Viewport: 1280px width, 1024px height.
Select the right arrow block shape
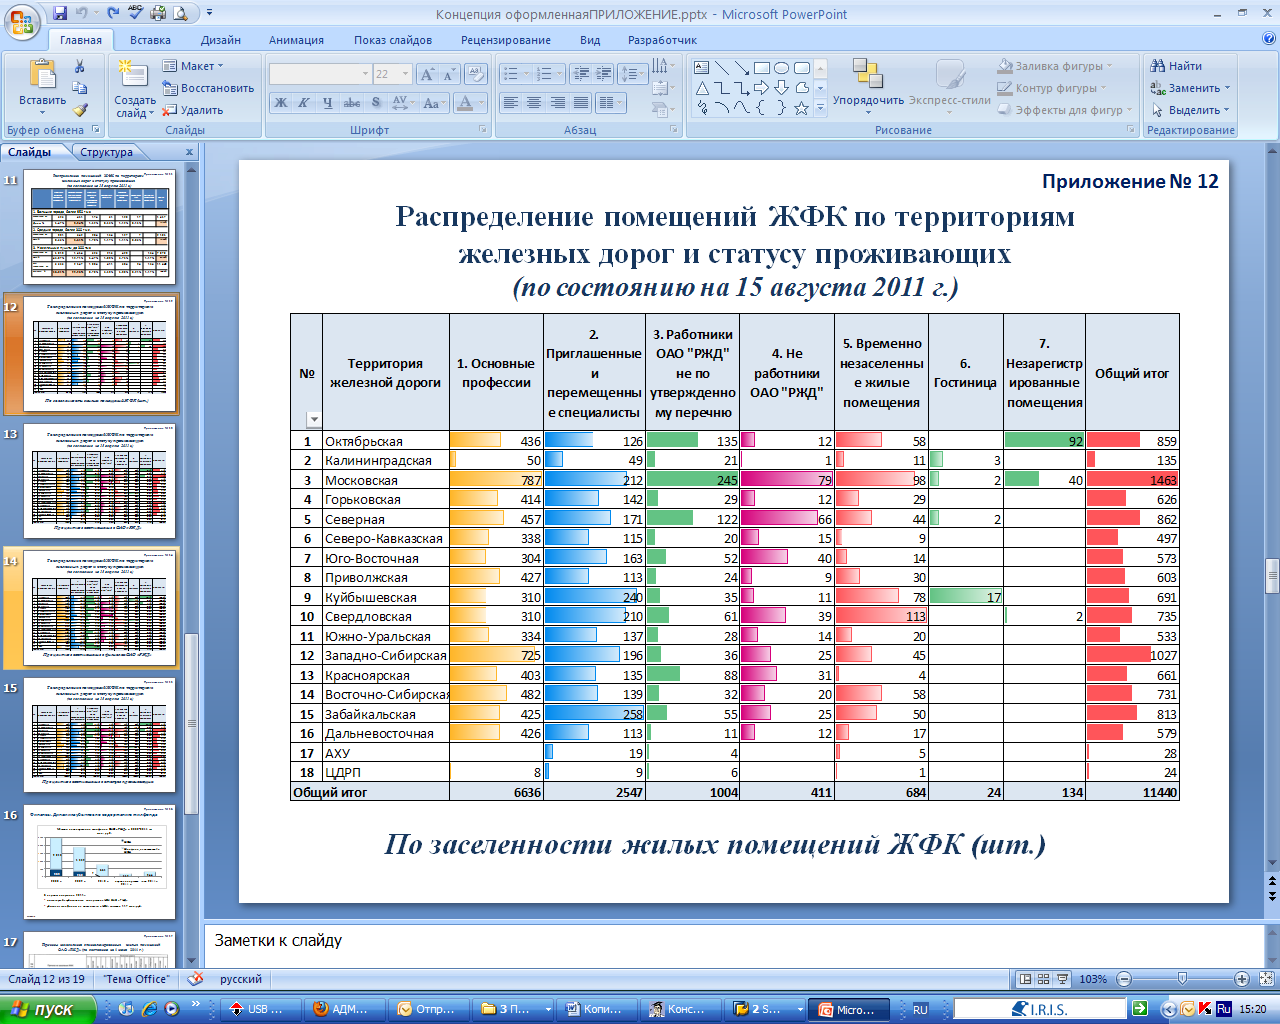(761, 88)
